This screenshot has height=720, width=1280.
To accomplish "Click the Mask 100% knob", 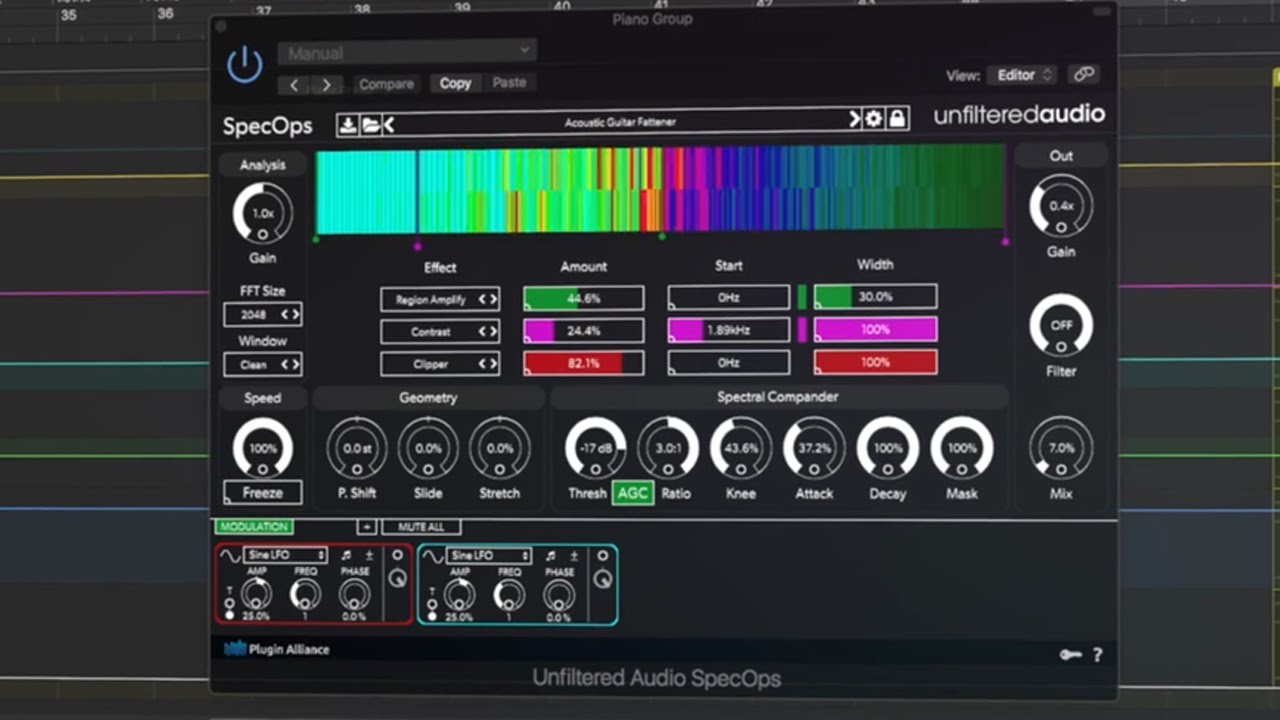I will [x=962, y=448].
